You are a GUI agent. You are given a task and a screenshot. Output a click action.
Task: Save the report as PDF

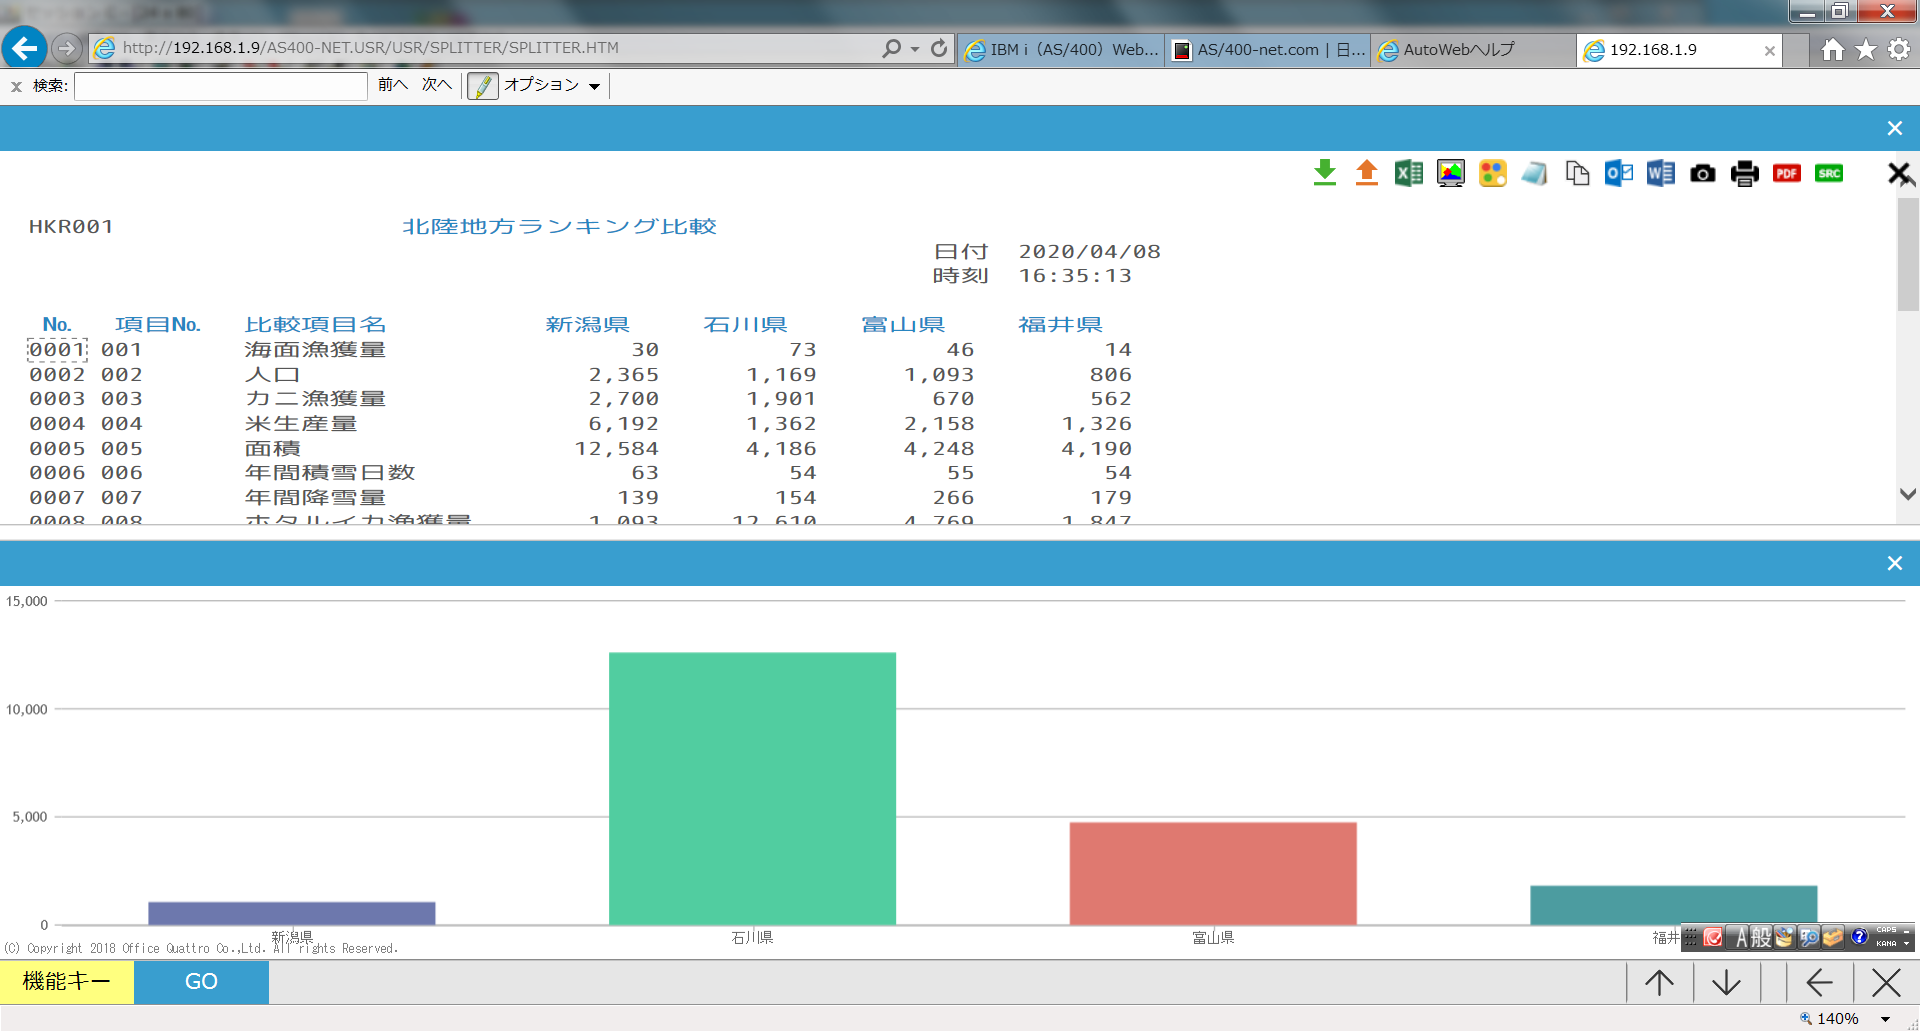point(1786,173)
